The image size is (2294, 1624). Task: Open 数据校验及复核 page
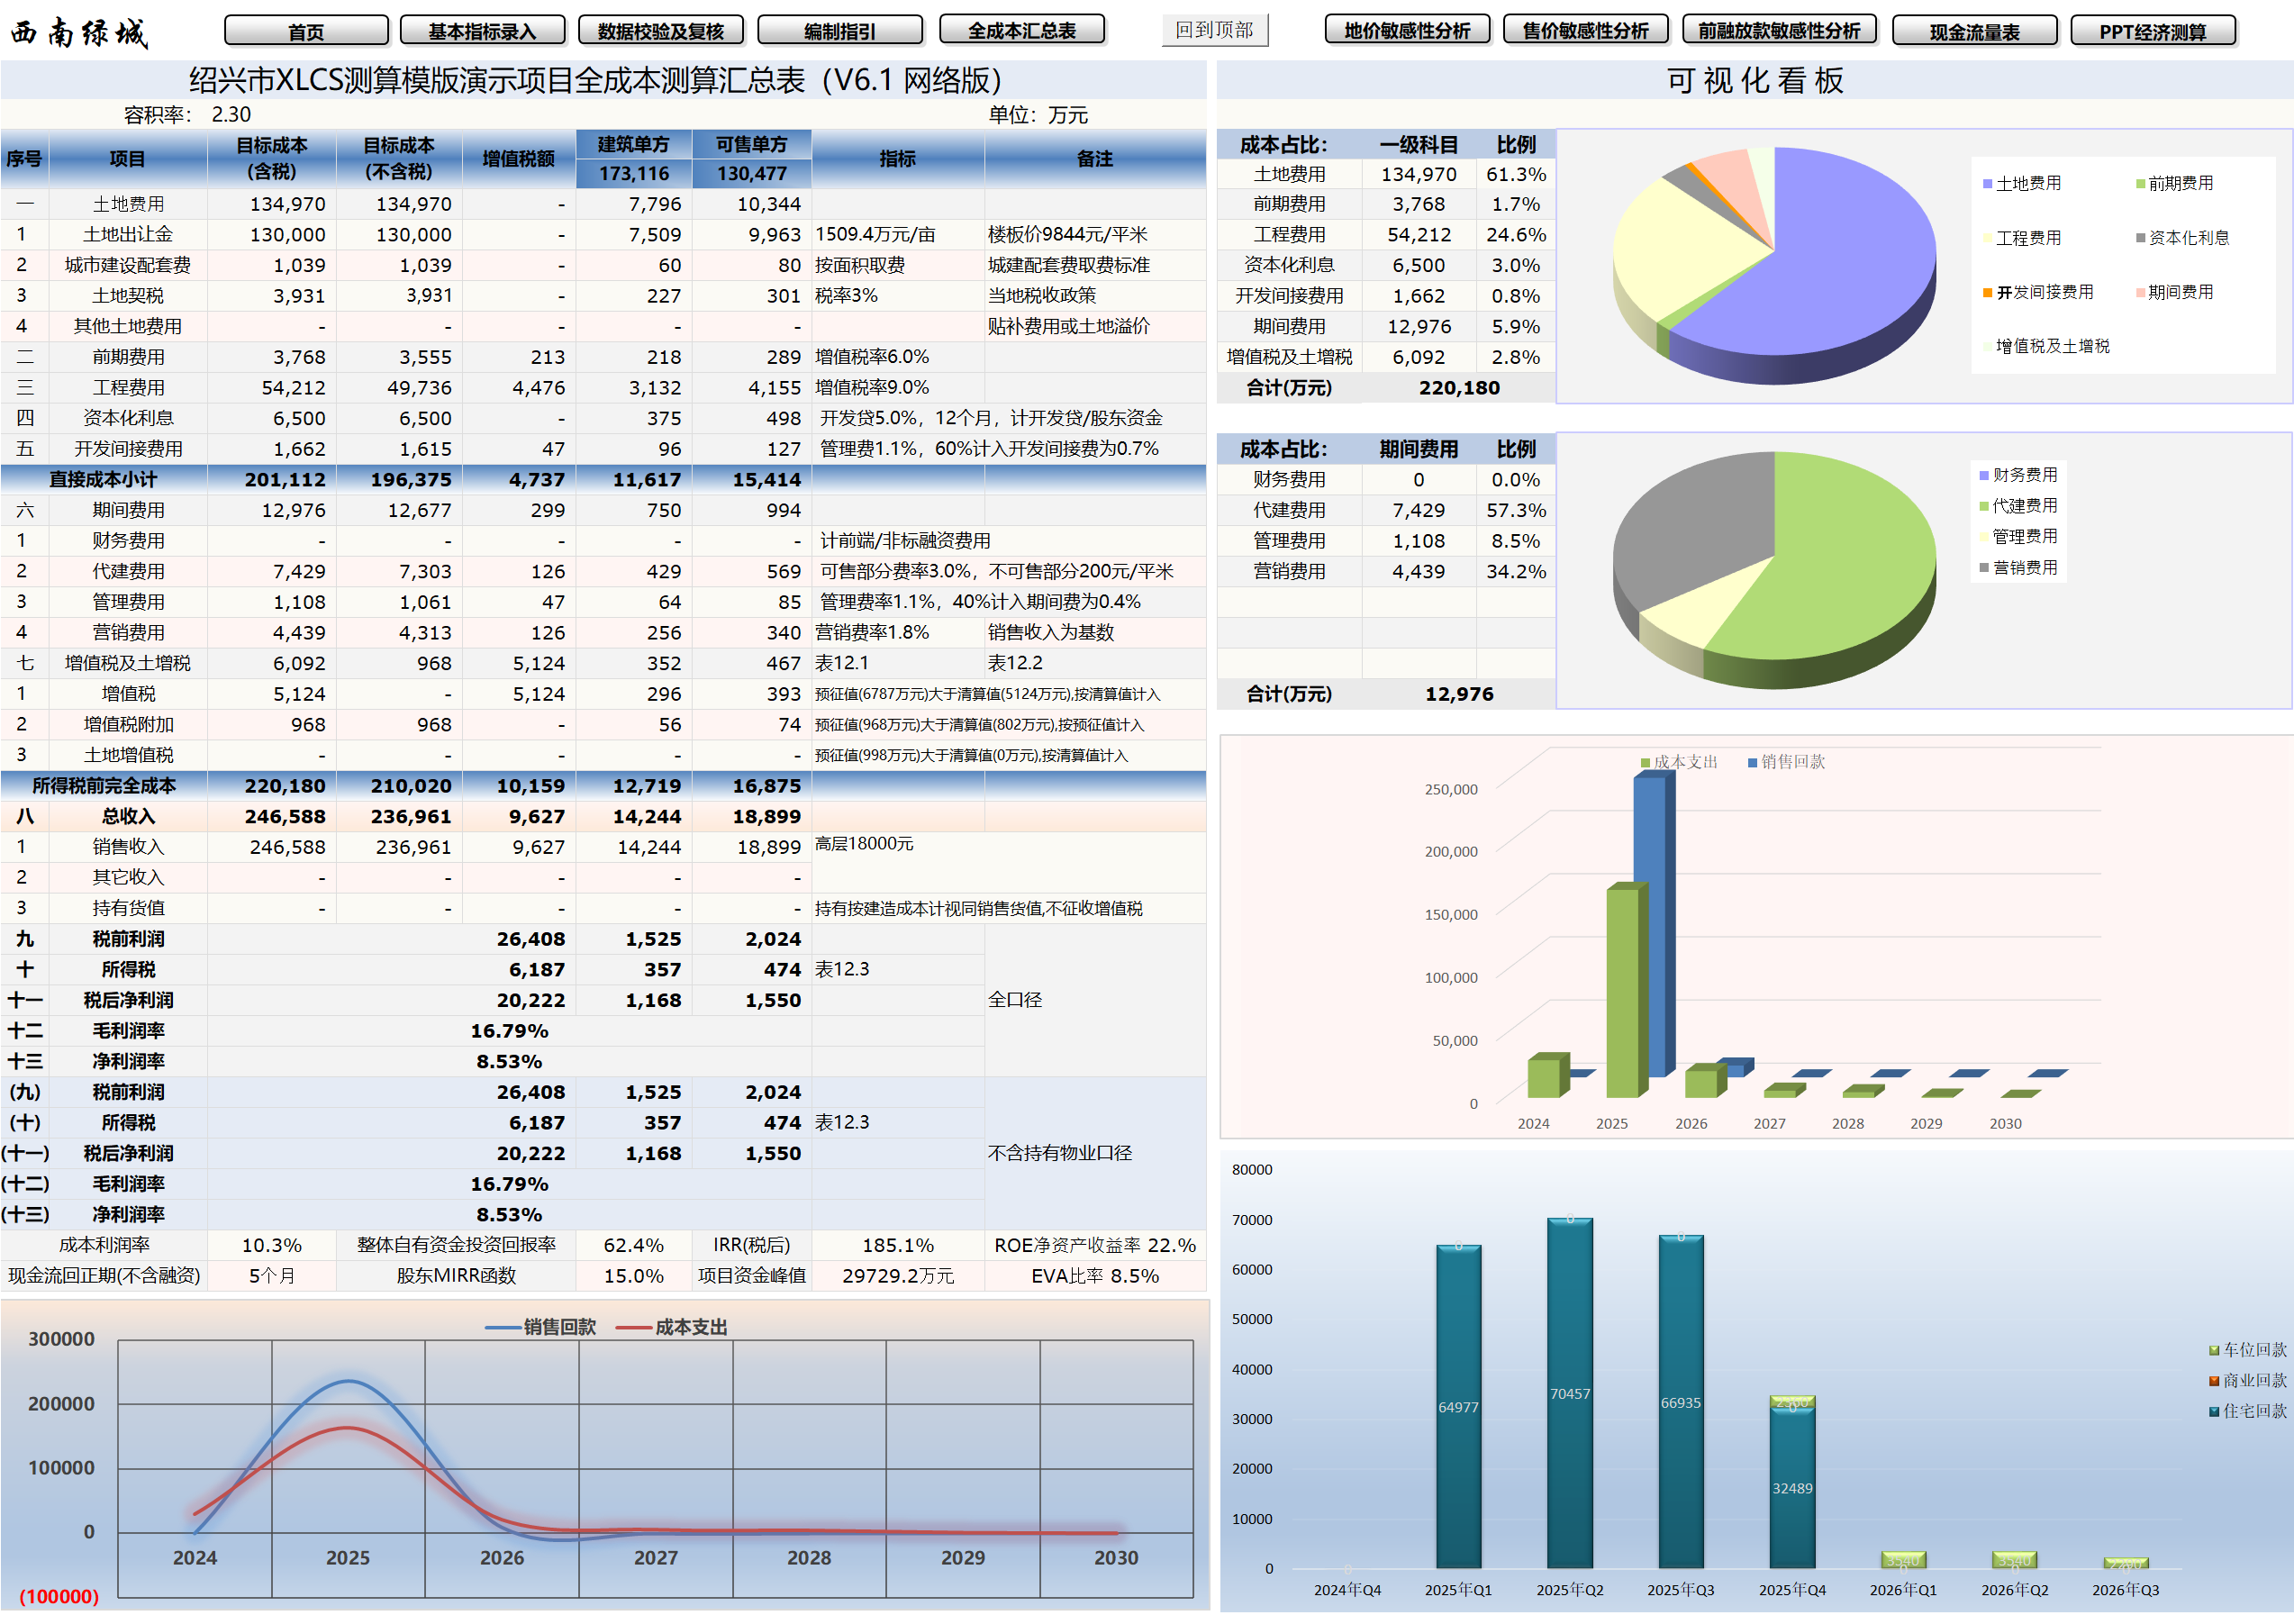(x=661, y=31)
